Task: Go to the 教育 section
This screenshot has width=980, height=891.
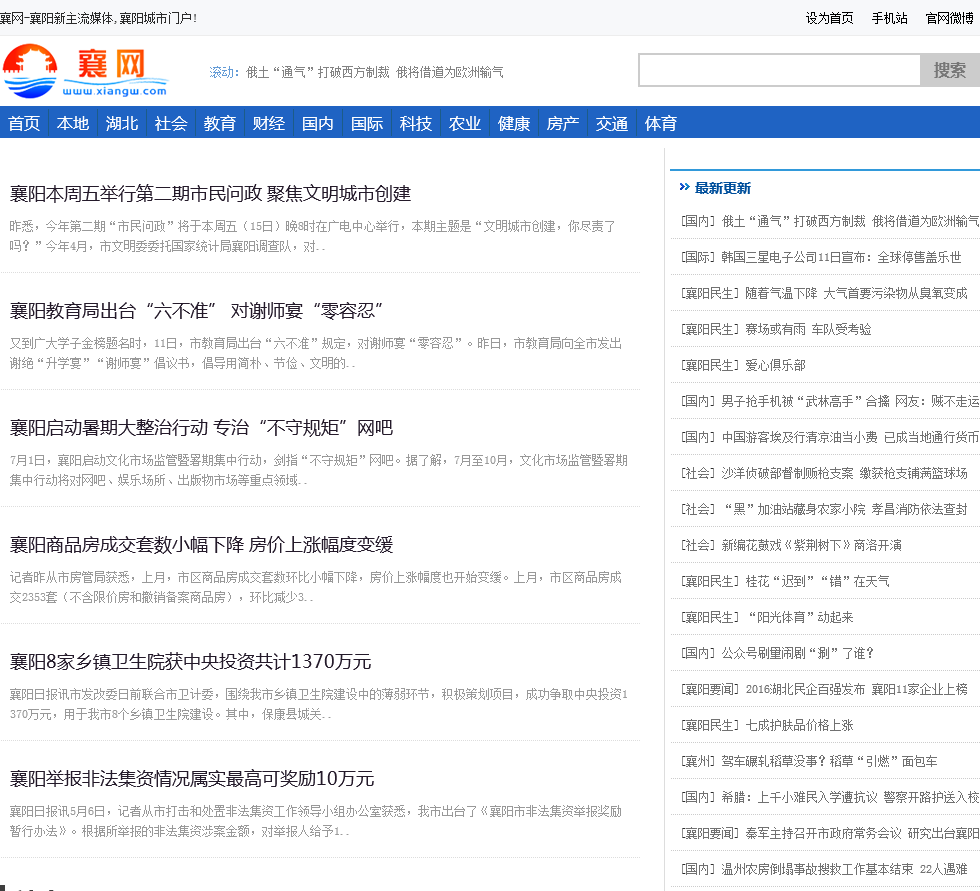Action: 220,123
